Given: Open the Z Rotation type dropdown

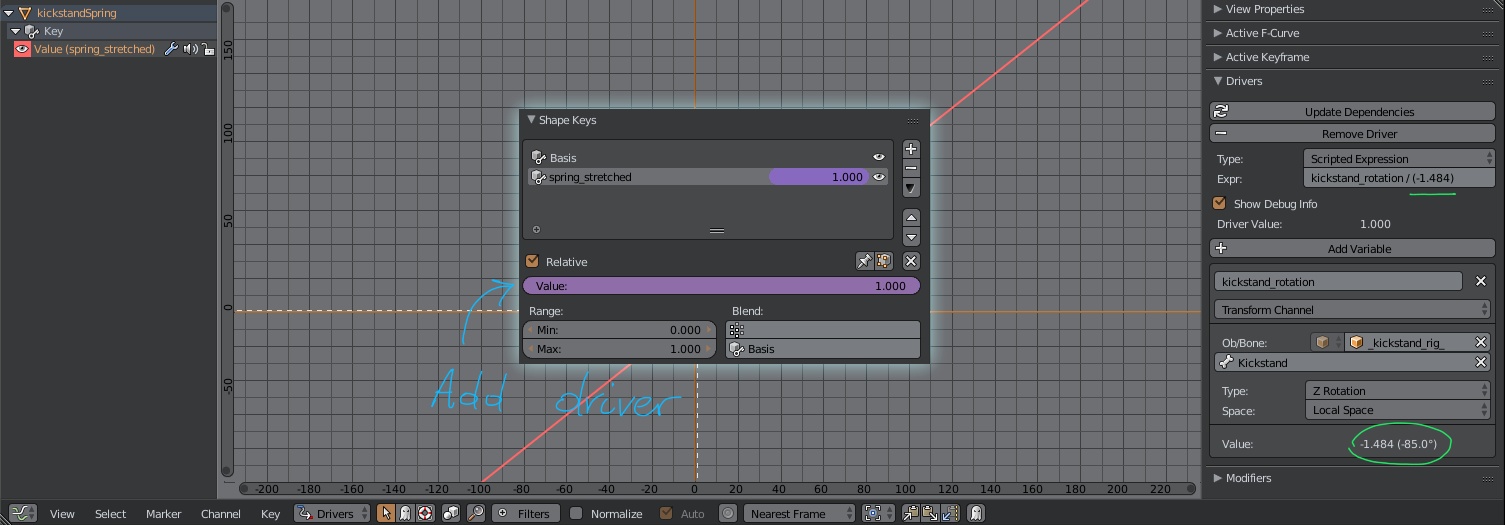Looking at the screenshot, I should (1399, 391).
